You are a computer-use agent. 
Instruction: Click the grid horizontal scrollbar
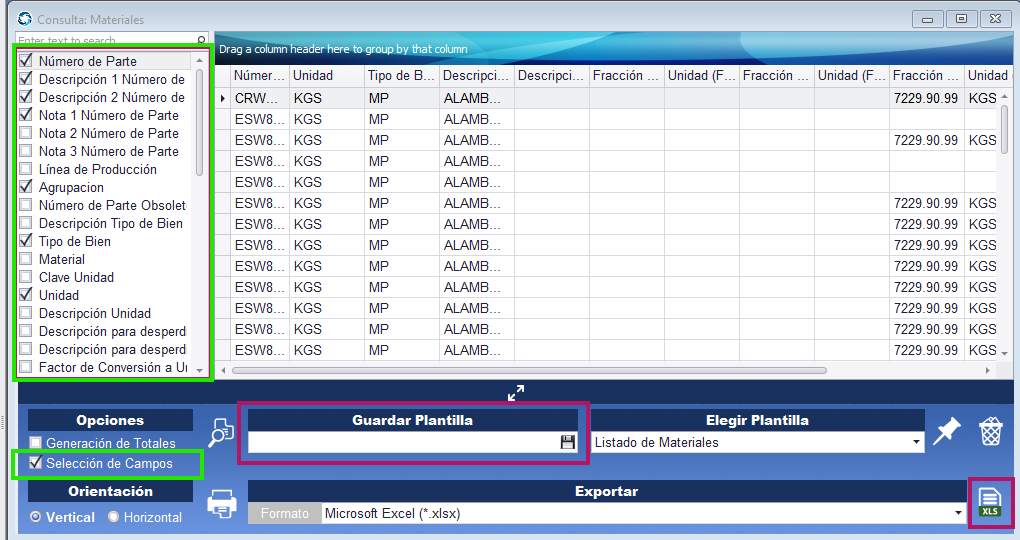530,370
